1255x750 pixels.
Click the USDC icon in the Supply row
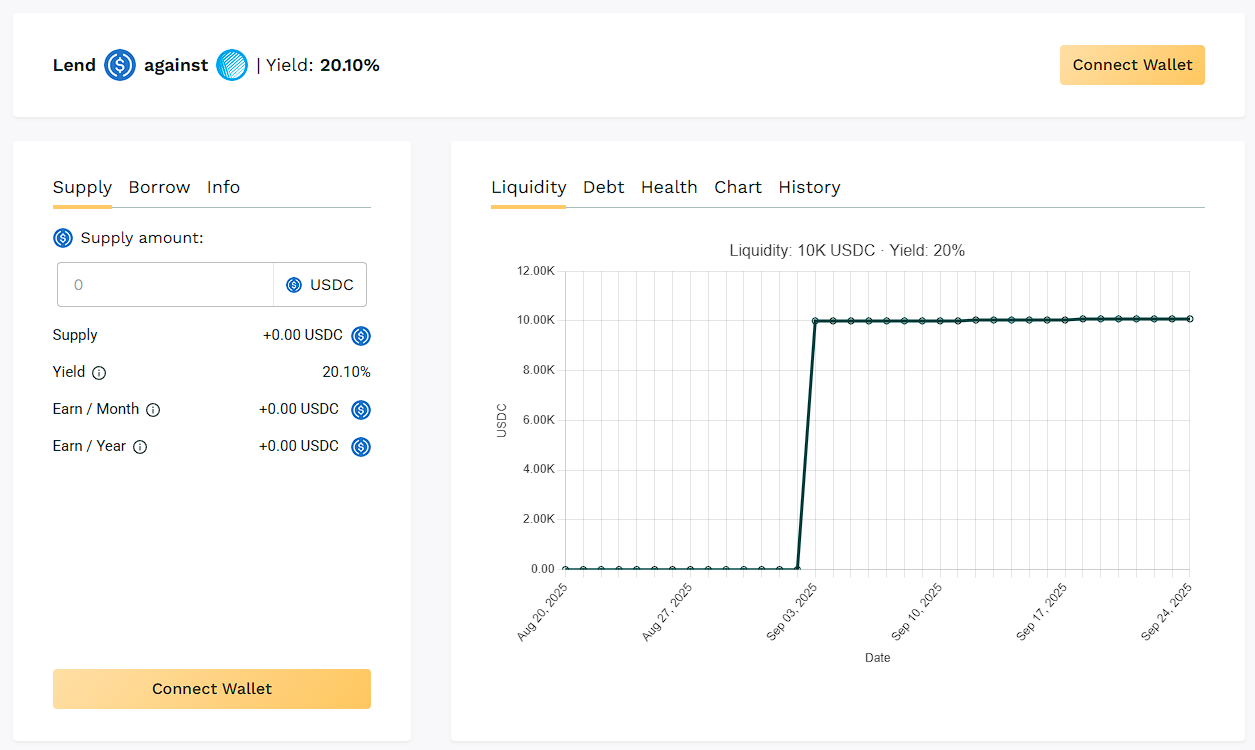361,336
